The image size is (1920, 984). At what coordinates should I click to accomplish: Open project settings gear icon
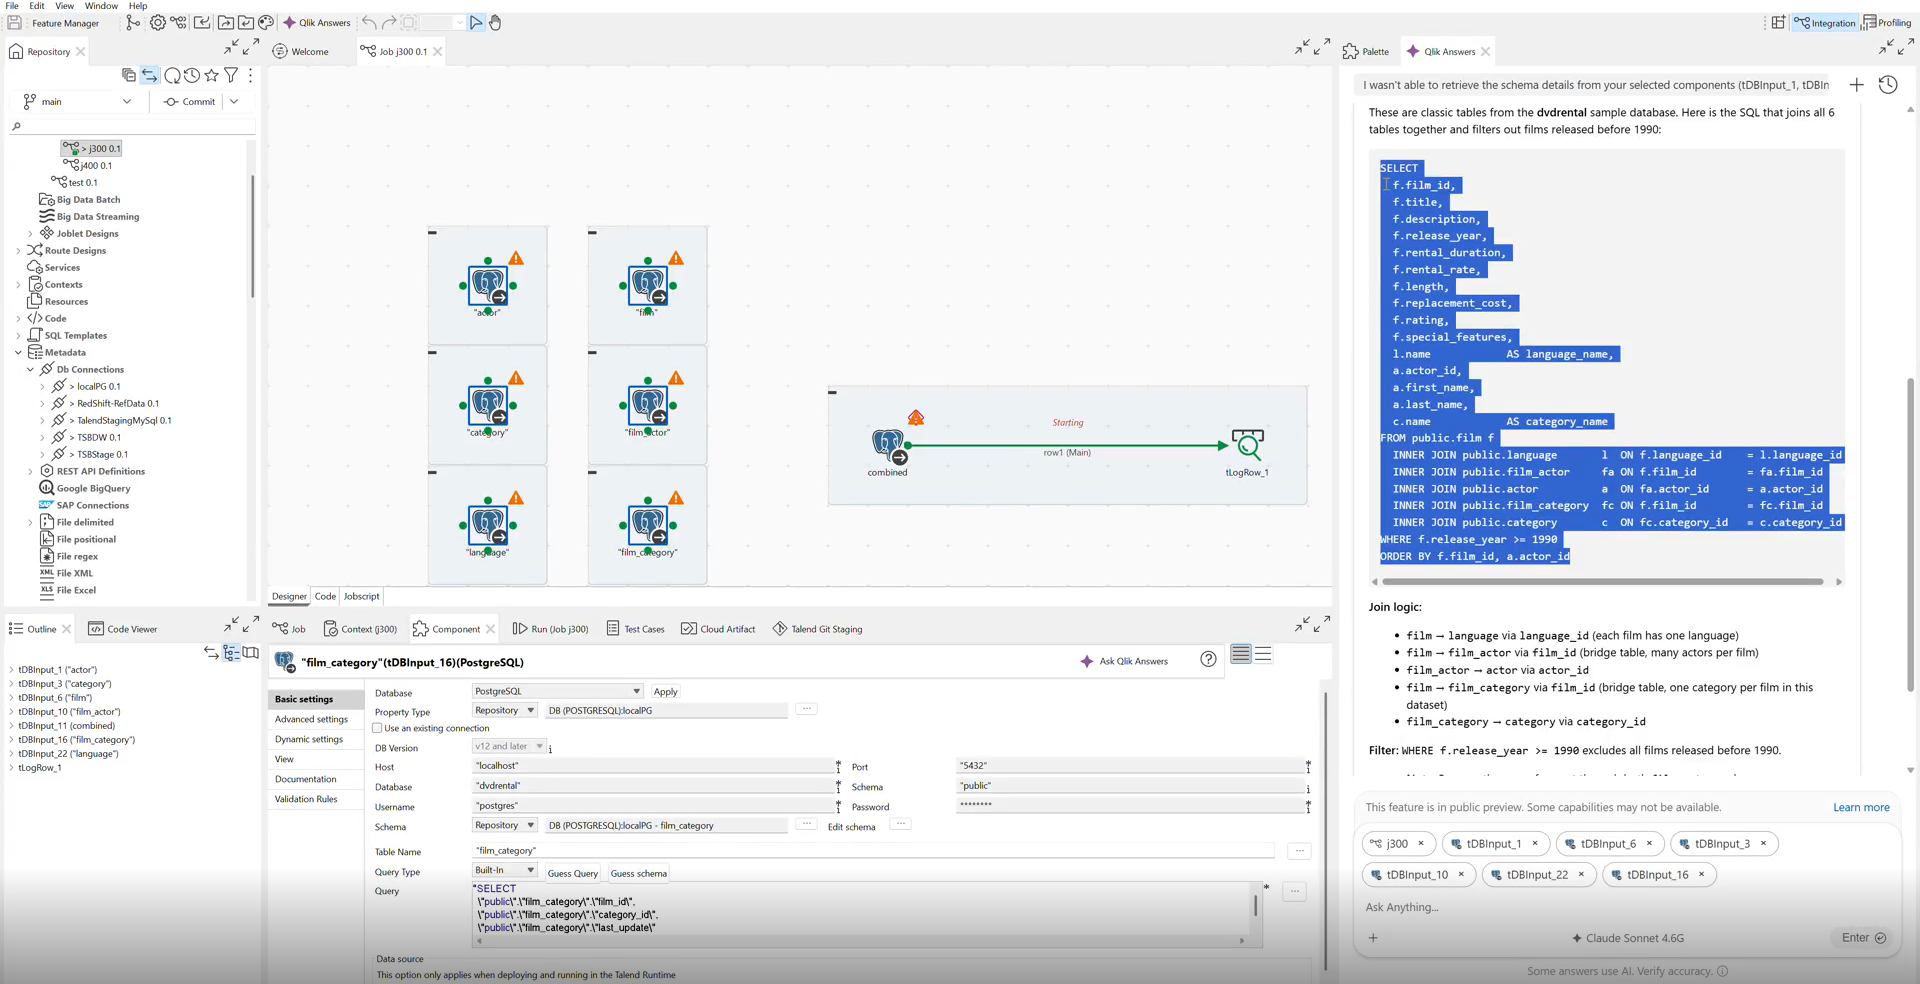click(158, 22)
